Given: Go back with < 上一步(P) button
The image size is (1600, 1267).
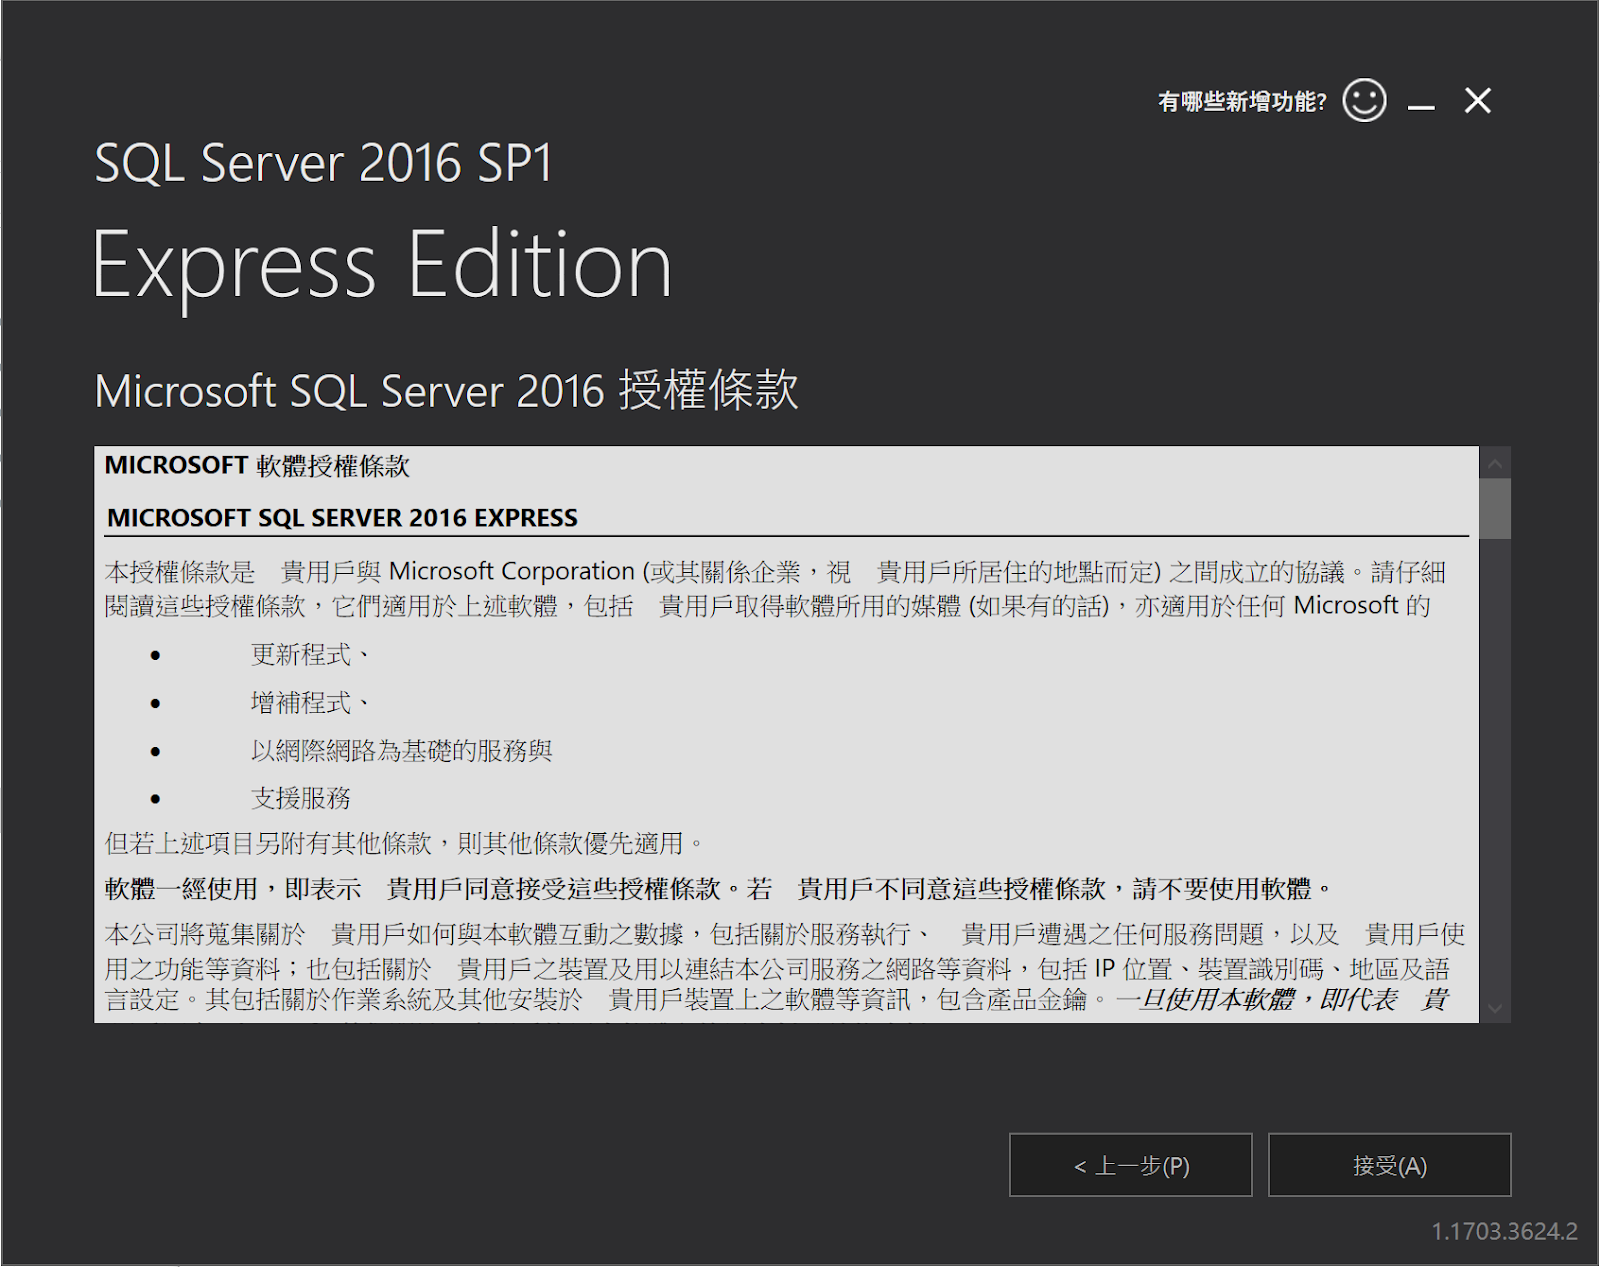Looking at the screenshot, I should 1131,1165.
